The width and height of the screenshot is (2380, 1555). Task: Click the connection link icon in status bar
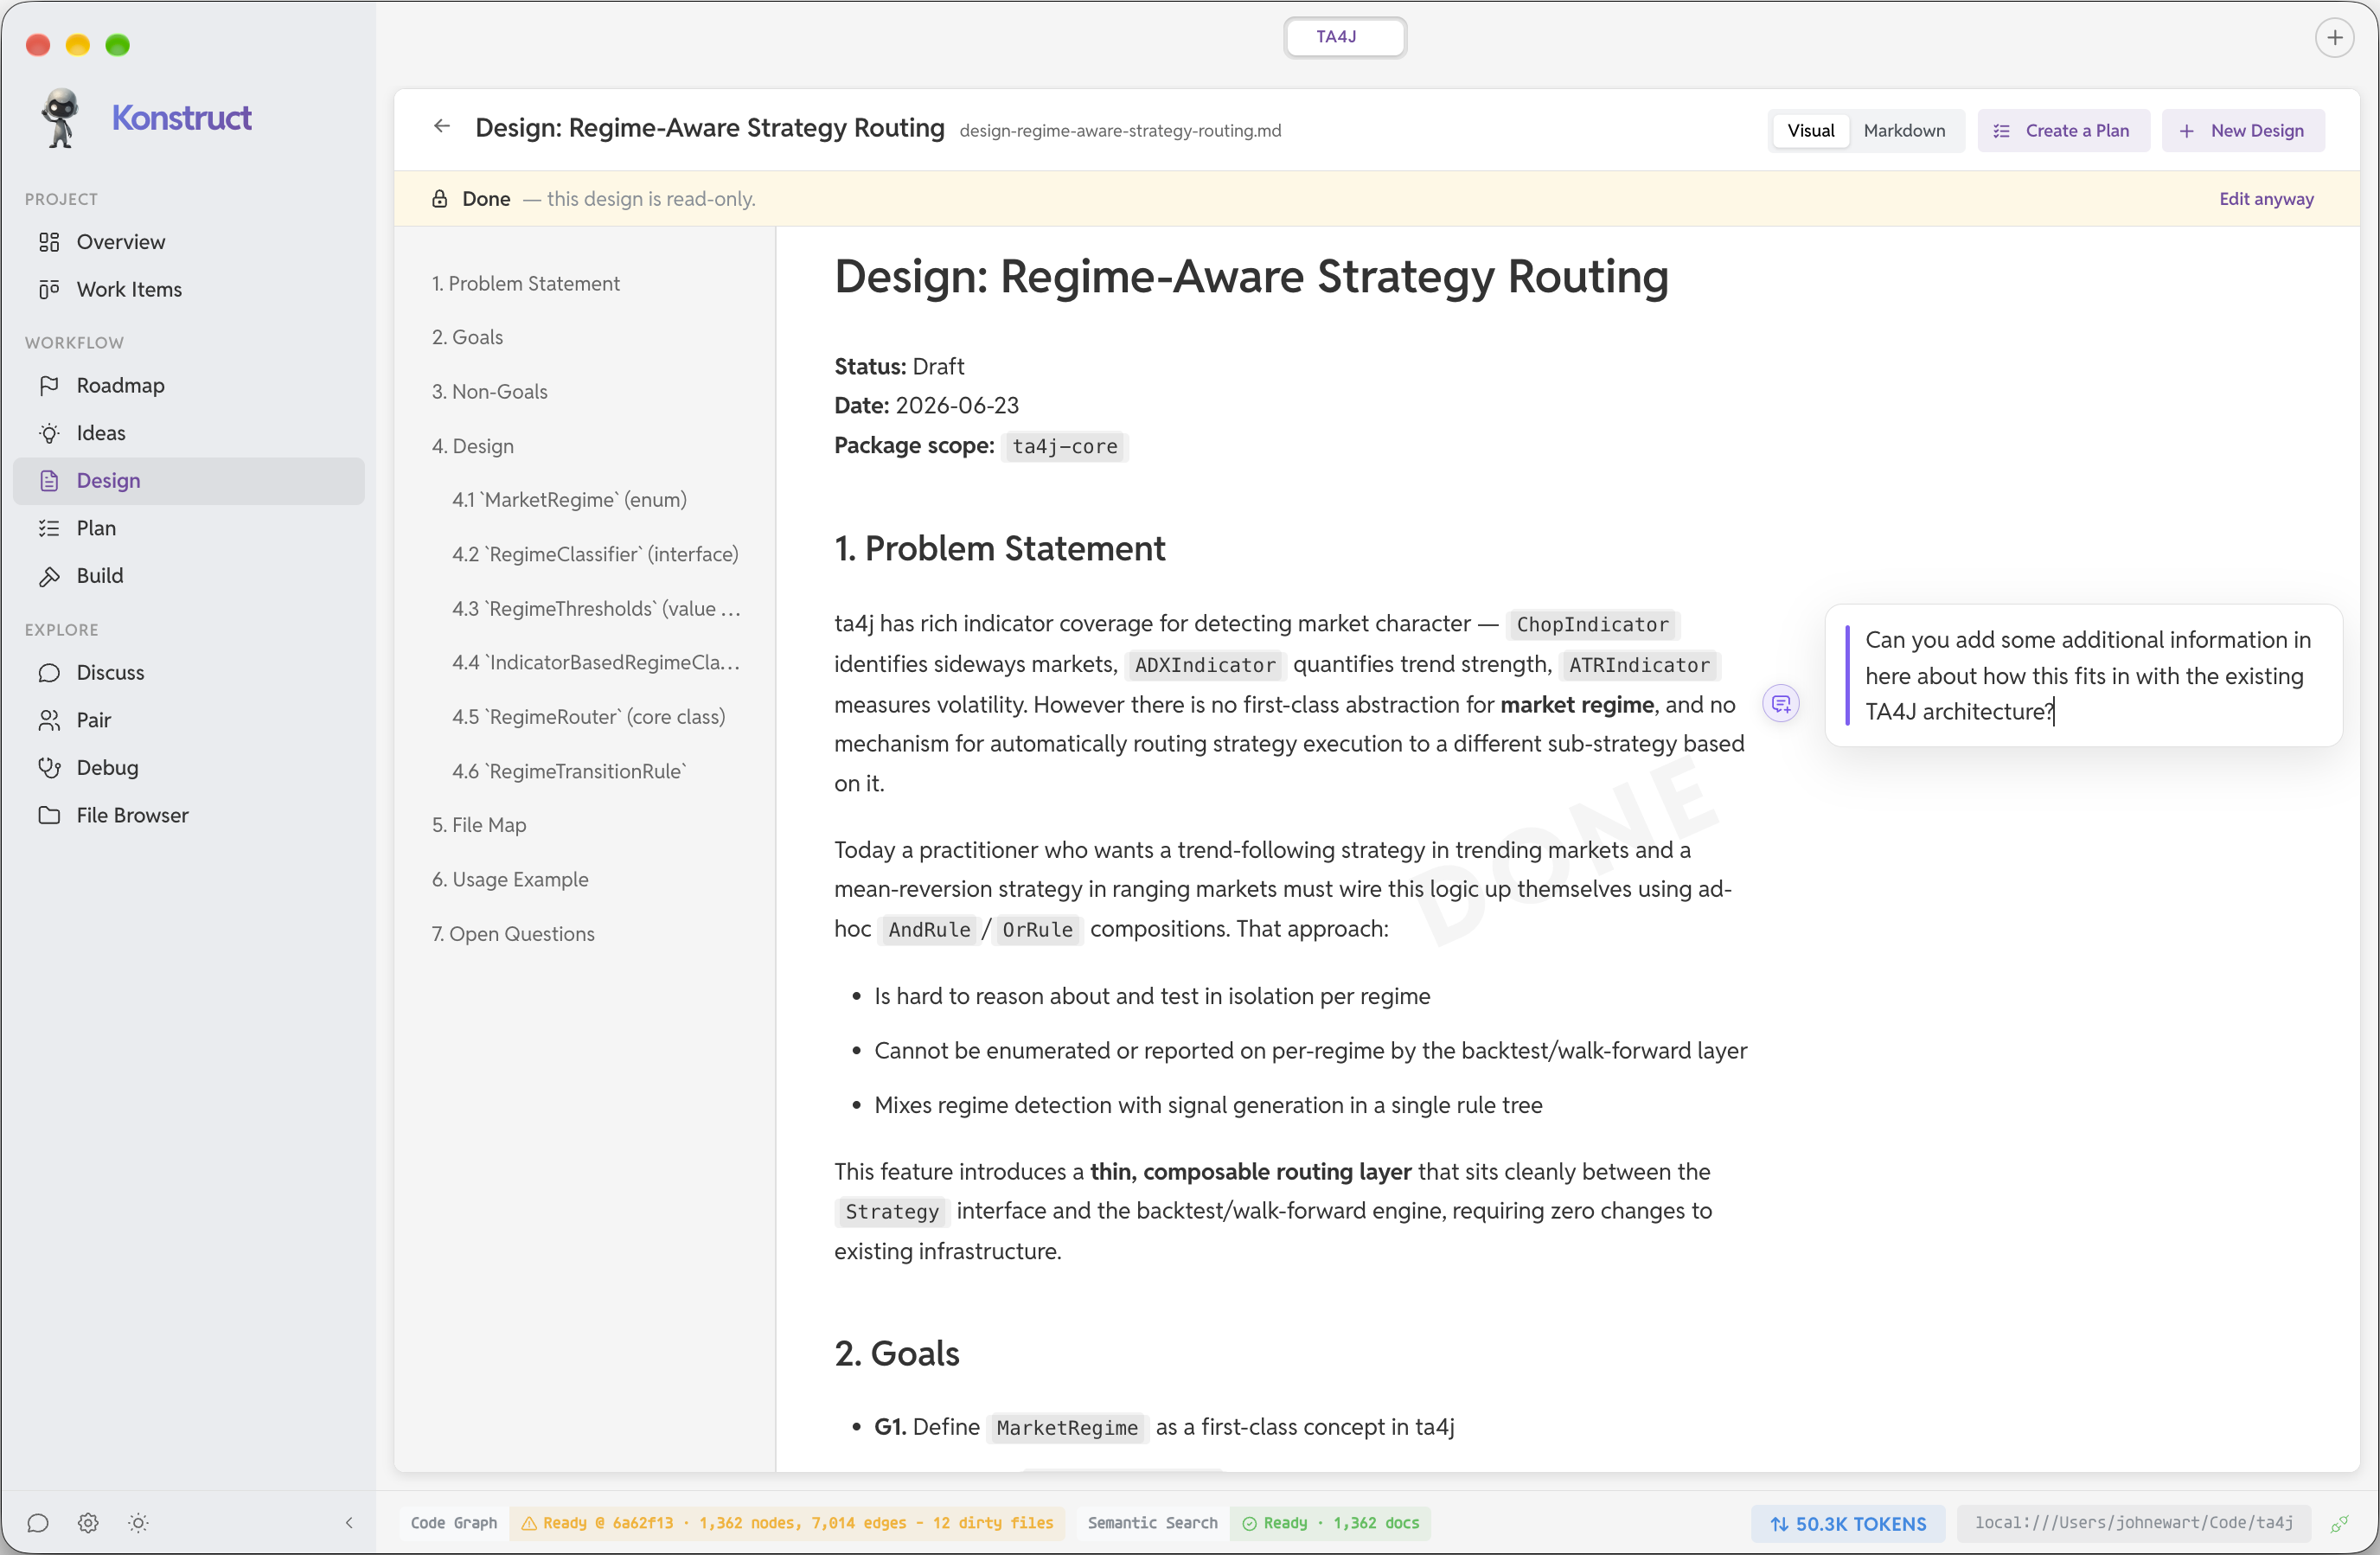(x=2339, y=1523)
